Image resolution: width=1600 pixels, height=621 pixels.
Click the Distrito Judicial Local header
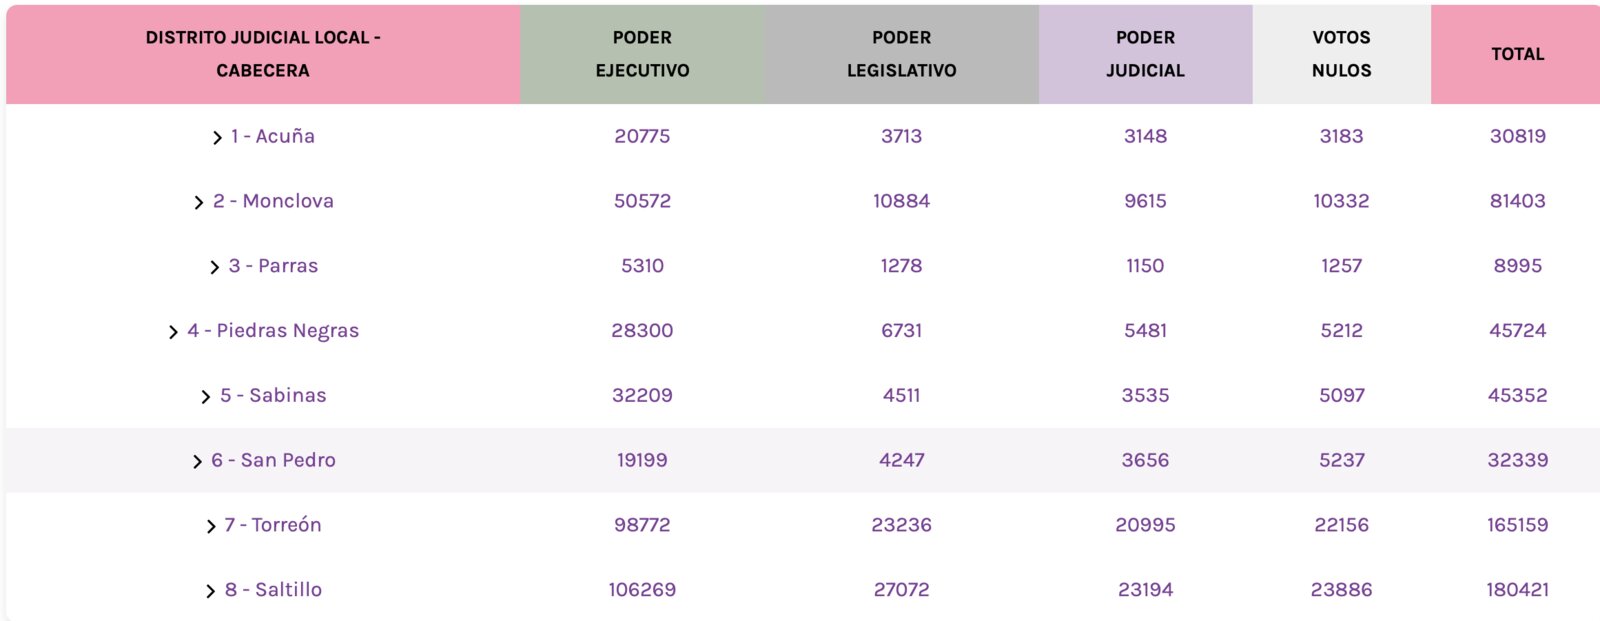[x=263, y=54]
